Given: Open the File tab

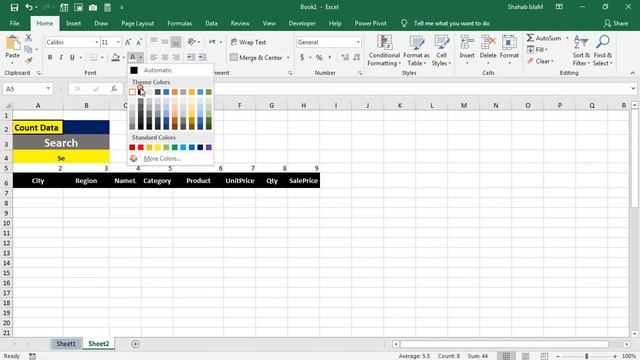Looking at the screenshot, I should click(x=14, y=23).
